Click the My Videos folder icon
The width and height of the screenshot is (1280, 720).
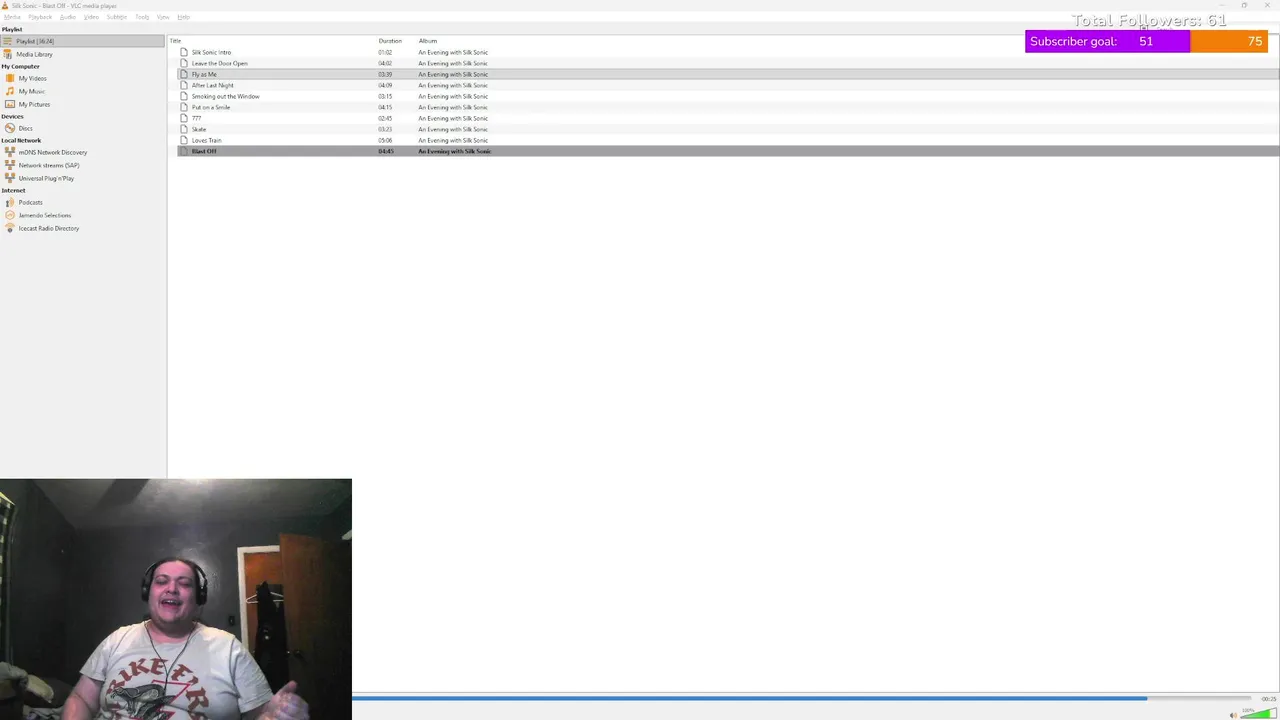[x=10, y=78]
